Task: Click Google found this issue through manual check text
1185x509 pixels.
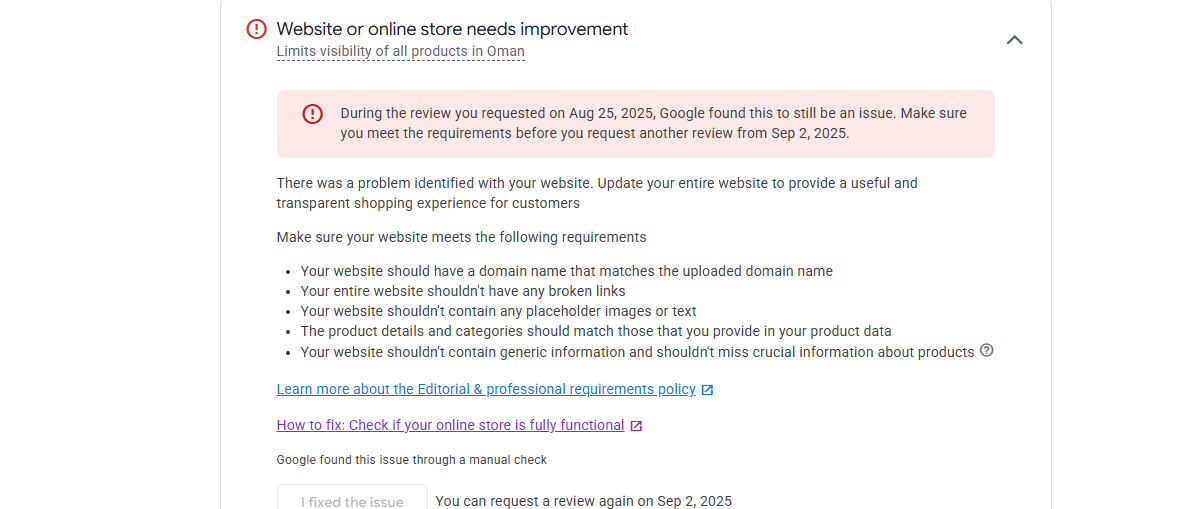Action: coord(412,460)
